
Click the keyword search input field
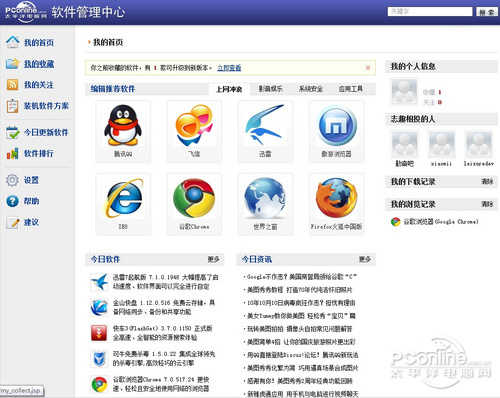point(430,12)
